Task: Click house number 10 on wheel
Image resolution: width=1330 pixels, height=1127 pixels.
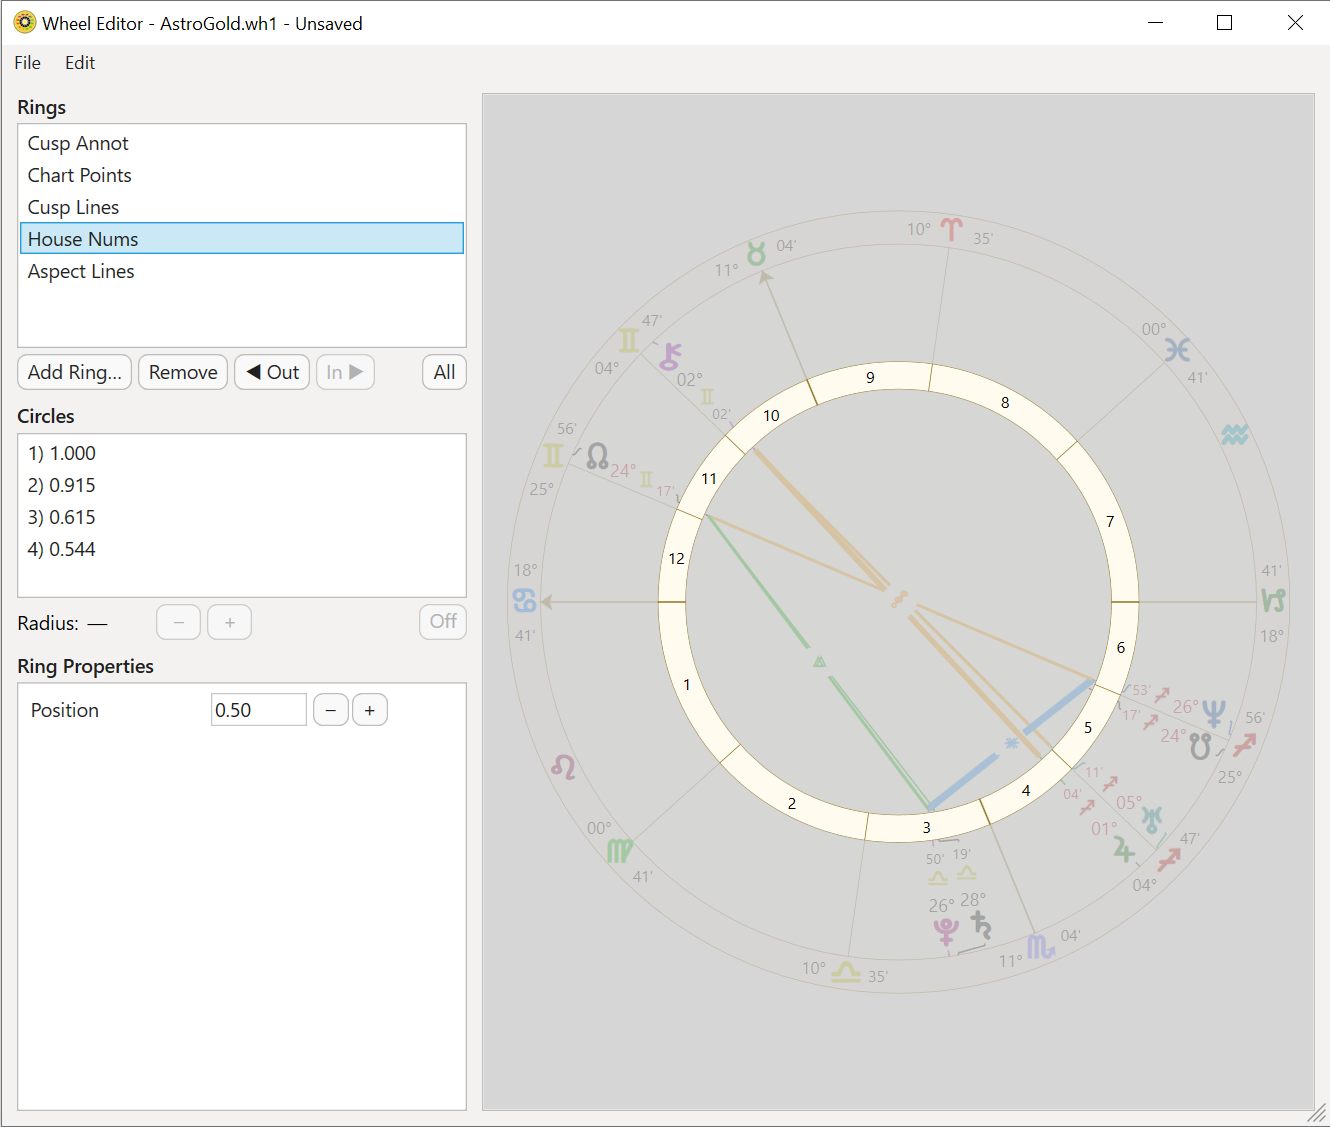Action: point(771,415)
